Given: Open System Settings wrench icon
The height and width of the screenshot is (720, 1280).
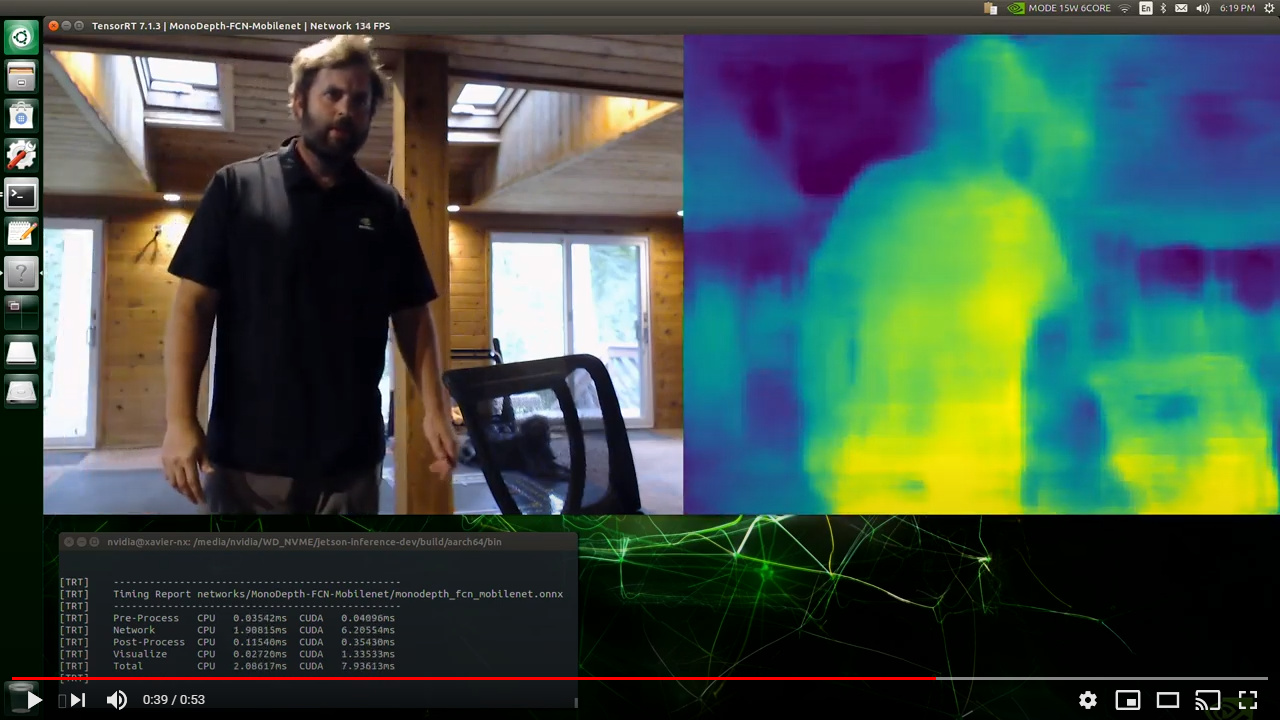Looking at the screenshot, I should coord(21,155).
